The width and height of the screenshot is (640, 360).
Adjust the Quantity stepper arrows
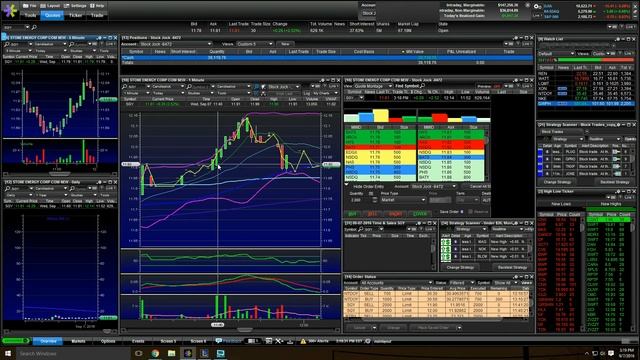click(x=375, y=200)
